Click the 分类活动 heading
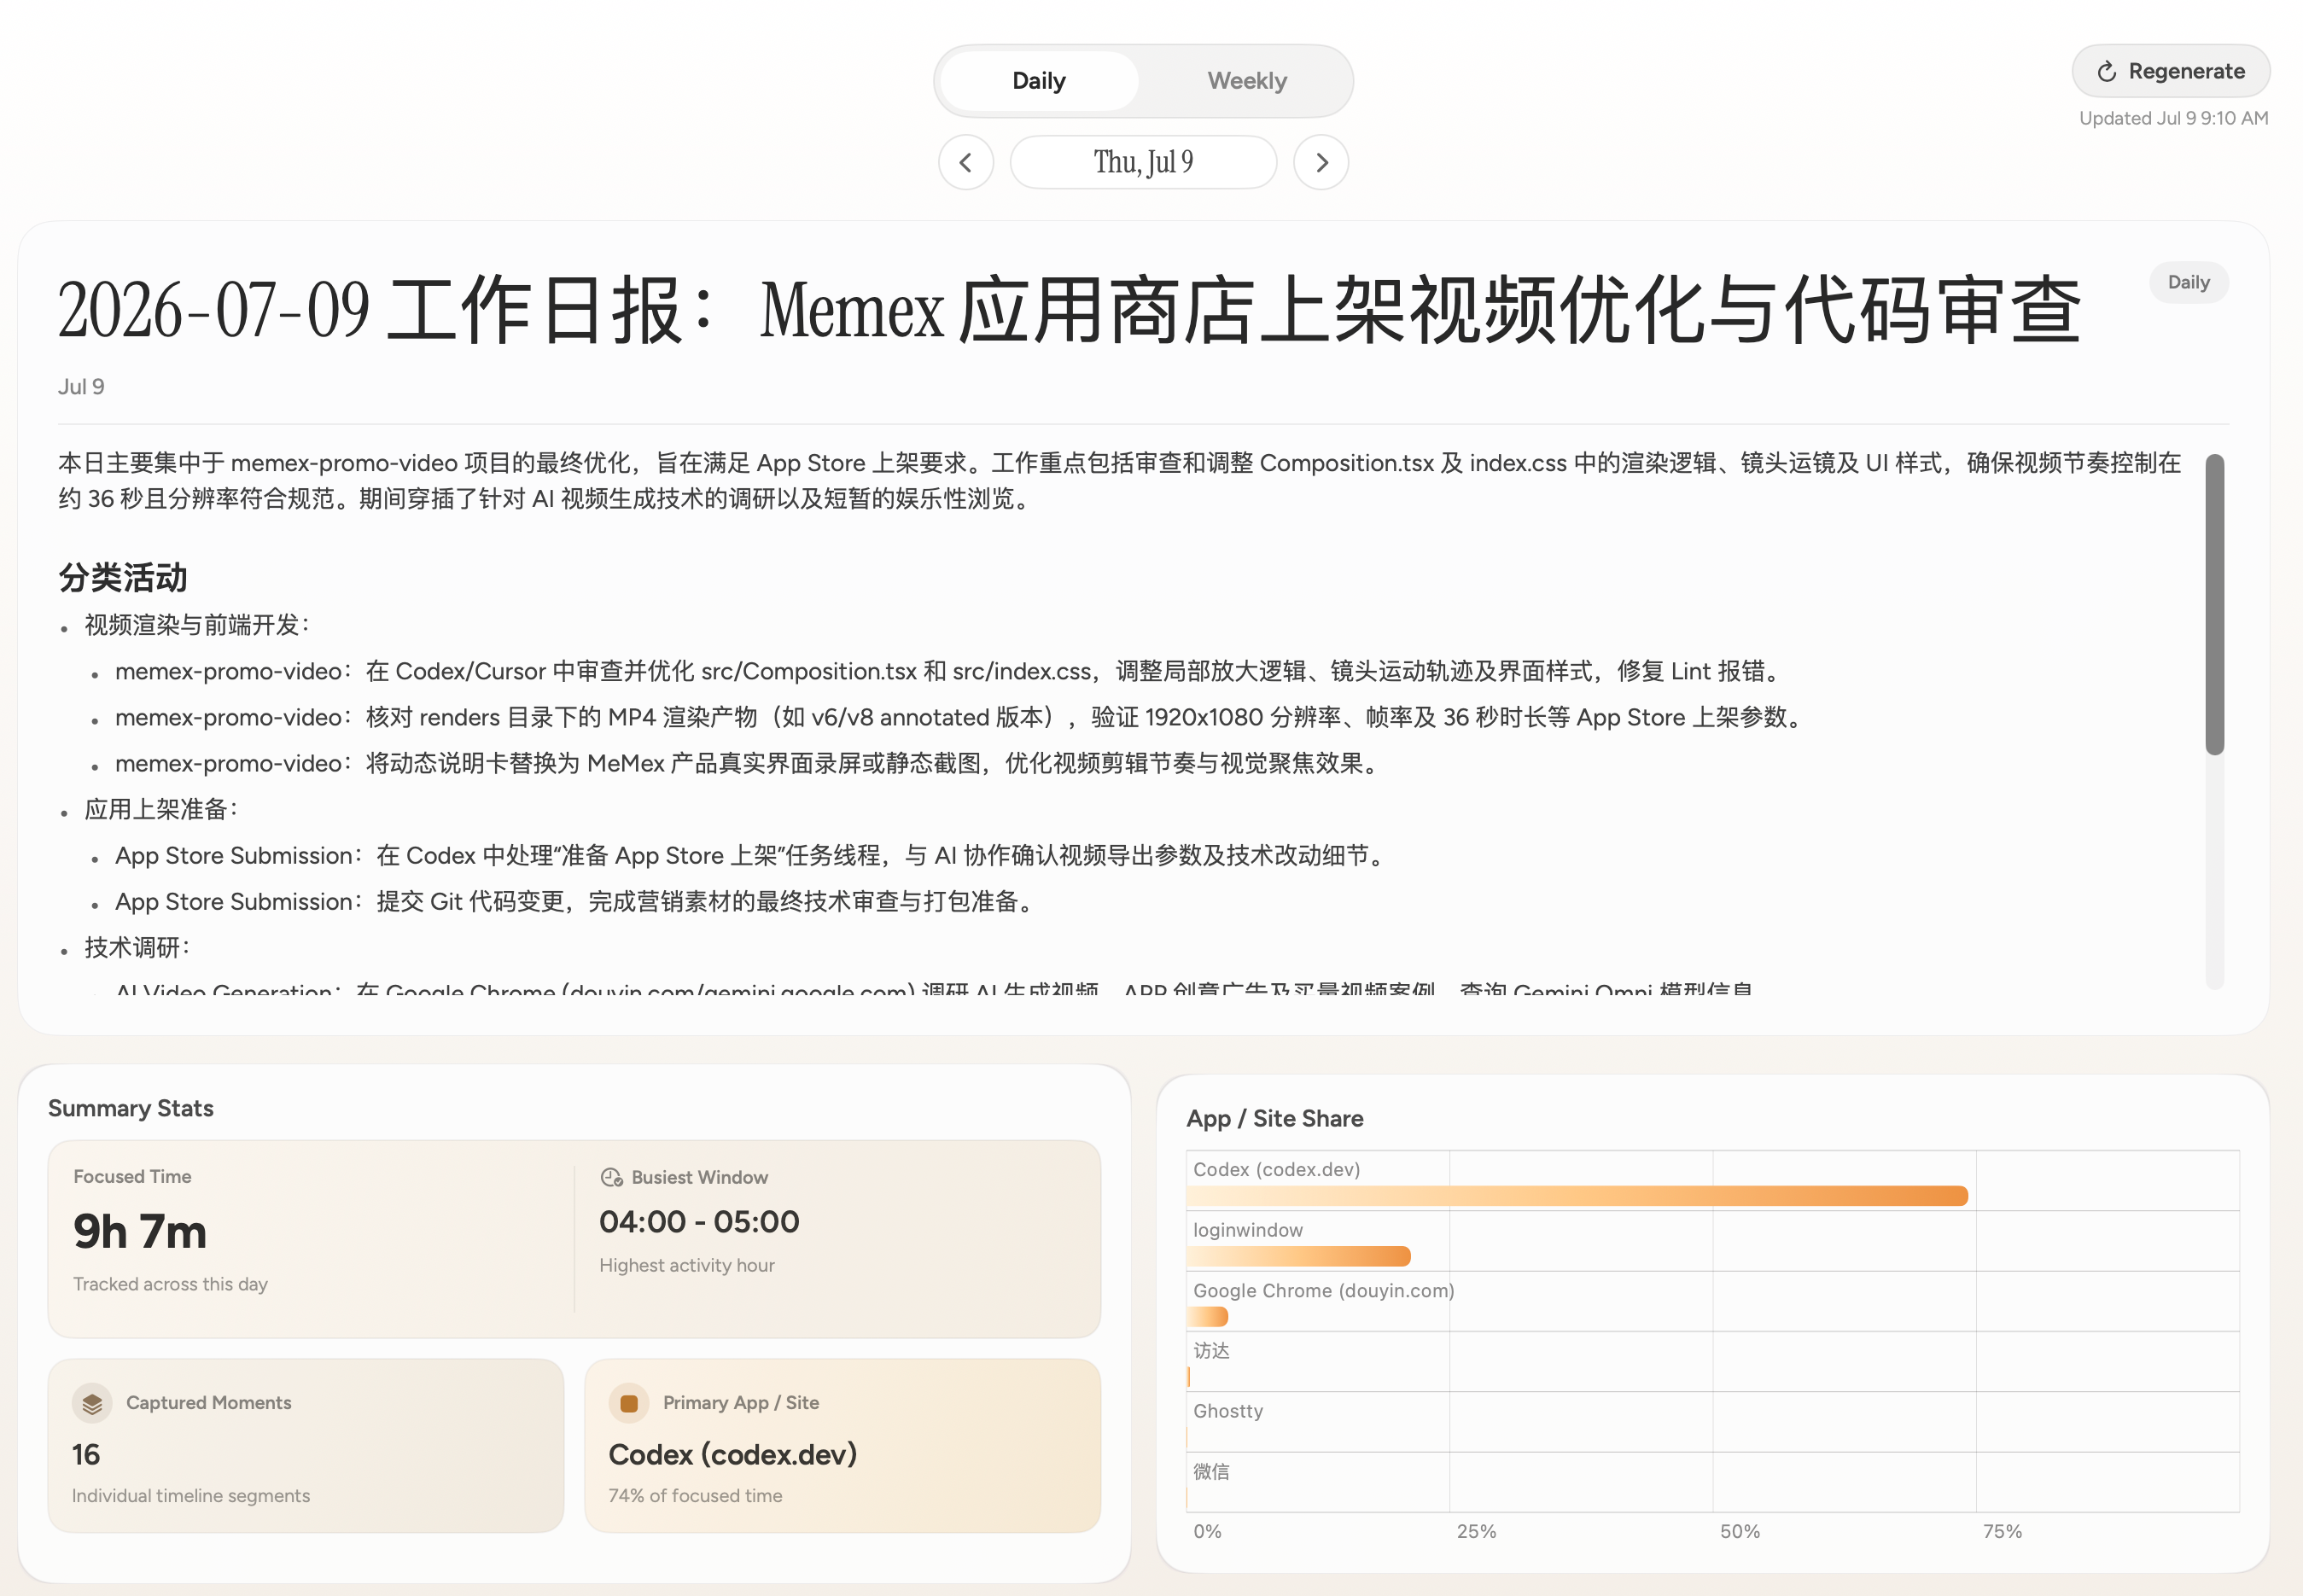 click(x=123, y=577)
